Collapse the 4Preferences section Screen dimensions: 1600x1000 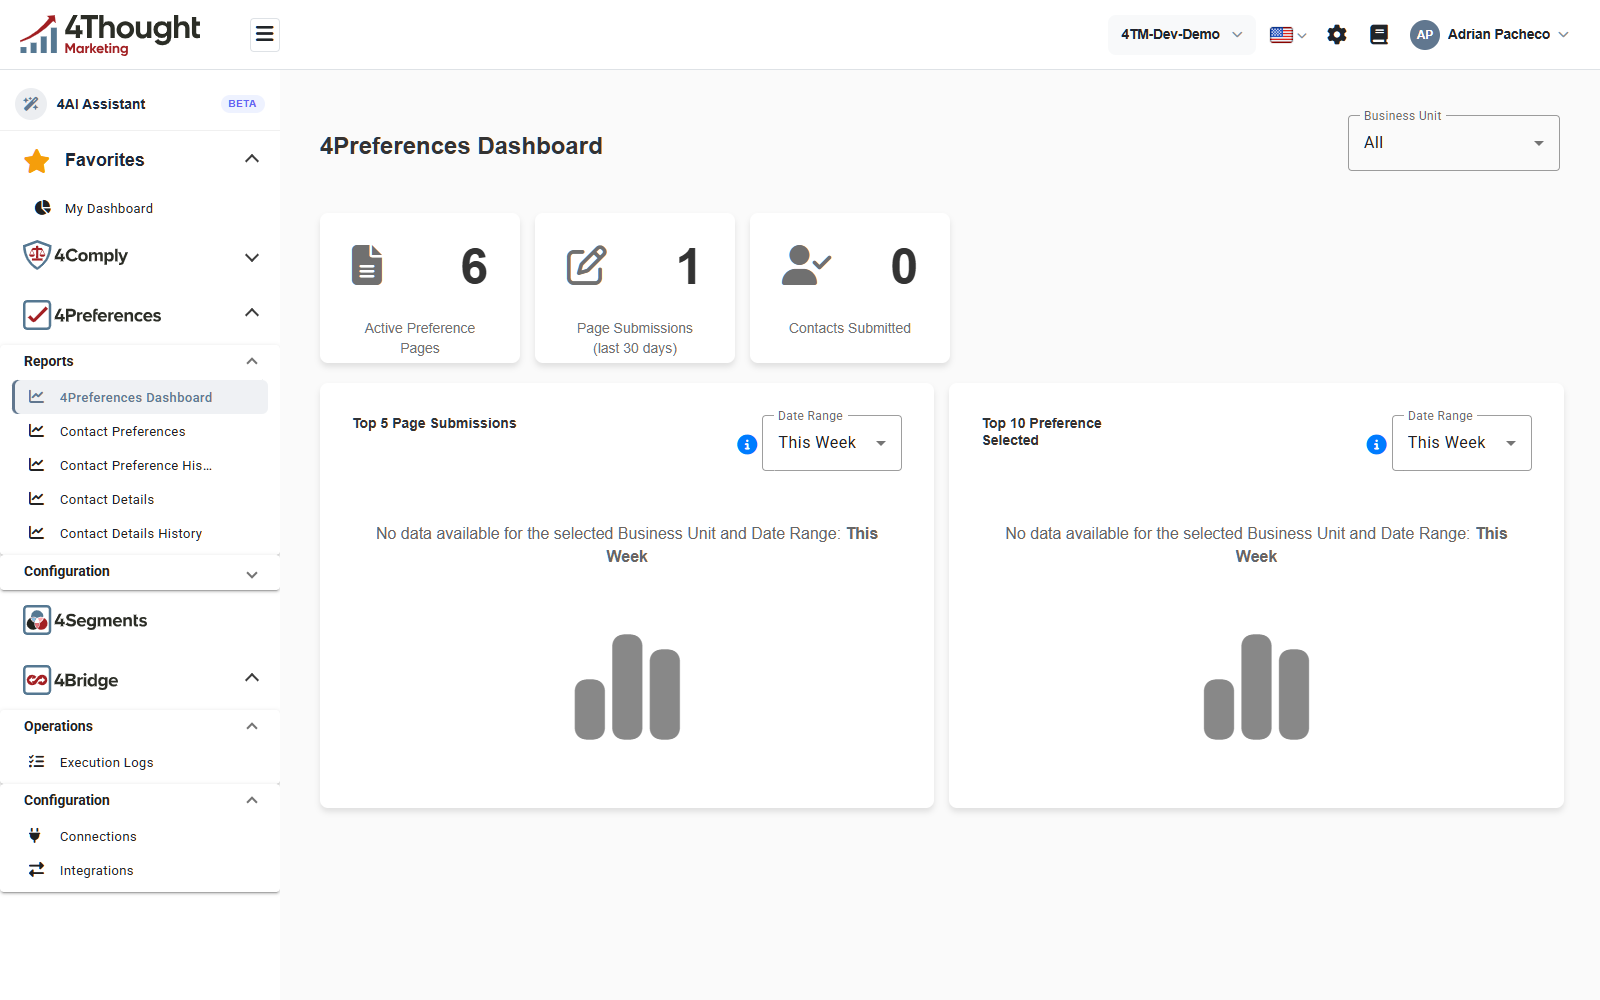click(252, 313)
